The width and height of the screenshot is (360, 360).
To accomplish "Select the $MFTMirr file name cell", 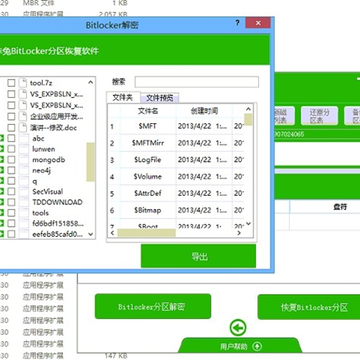I will (148, 143).
